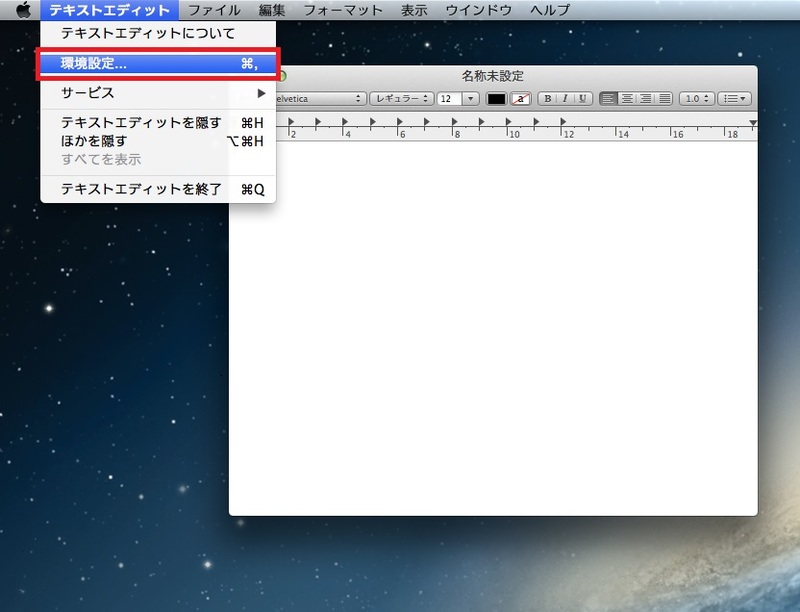Image resolution: width=800 pixels, height=612 pixels.
Task: Open the text background color swatch
Action: click(x=520, y=98)
